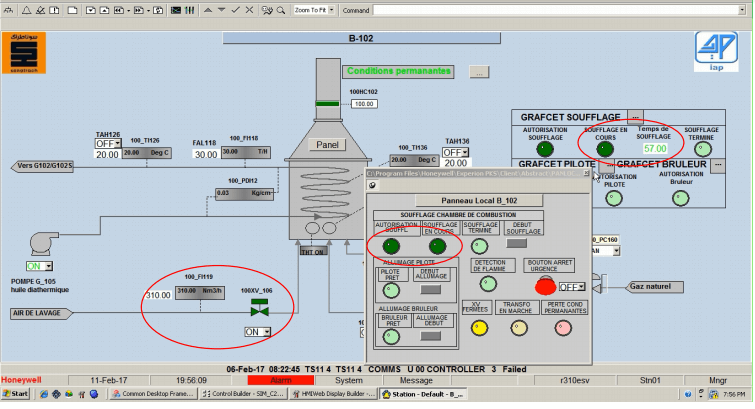
Task: Open the Message status bar item
Action: [x=416, y=380]
